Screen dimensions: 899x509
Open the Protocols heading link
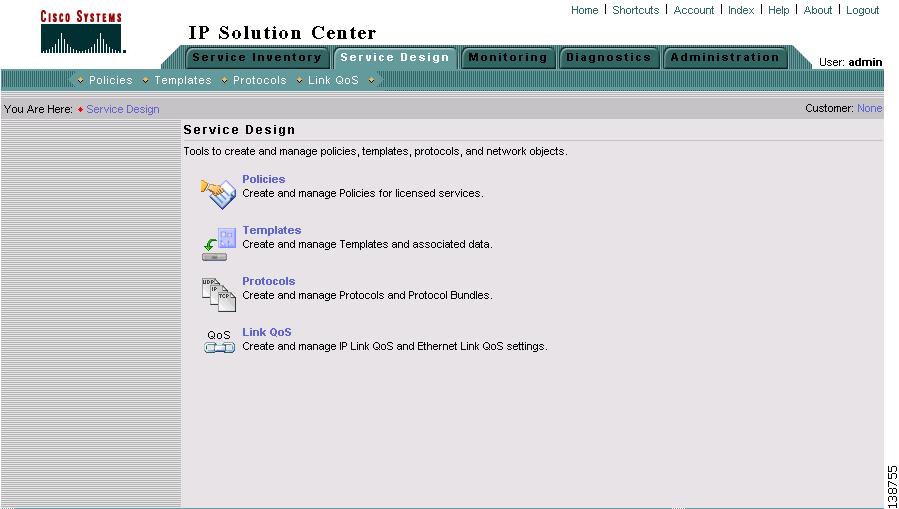click(268, 281)
